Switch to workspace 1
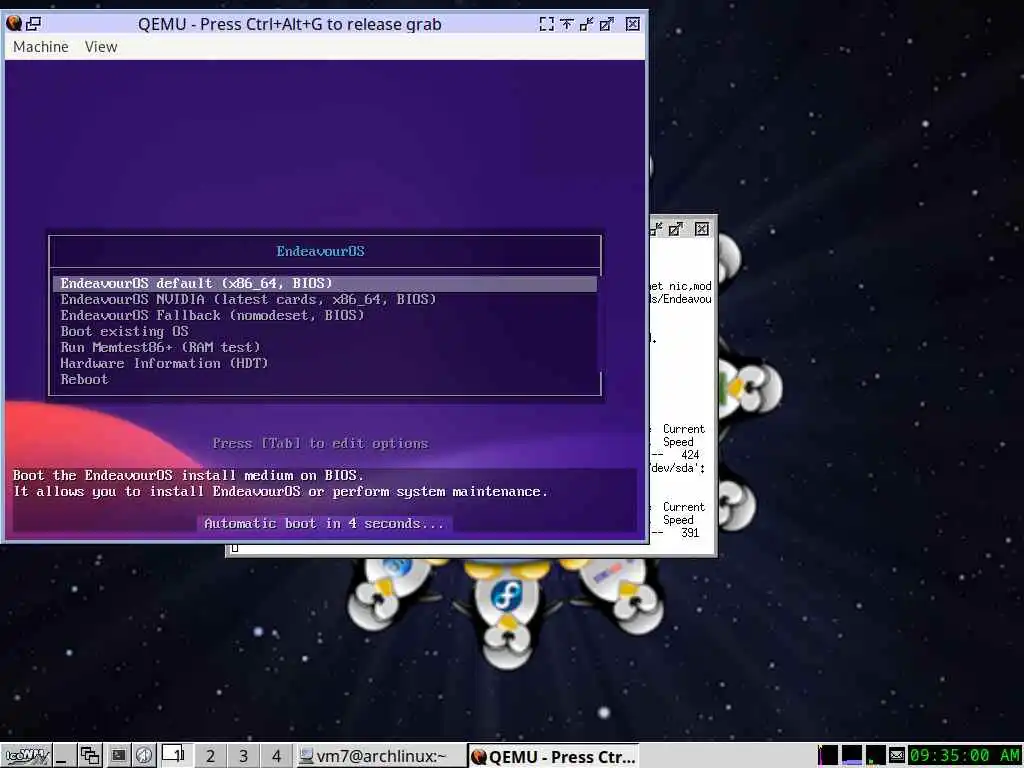Screen dimensions: 1024x768 pos(176,756)
